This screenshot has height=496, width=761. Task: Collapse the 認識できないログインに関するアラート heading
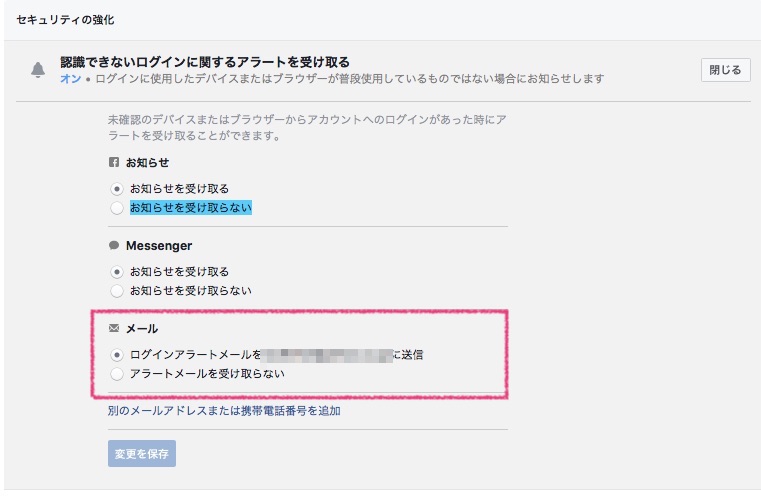[205, 62]
